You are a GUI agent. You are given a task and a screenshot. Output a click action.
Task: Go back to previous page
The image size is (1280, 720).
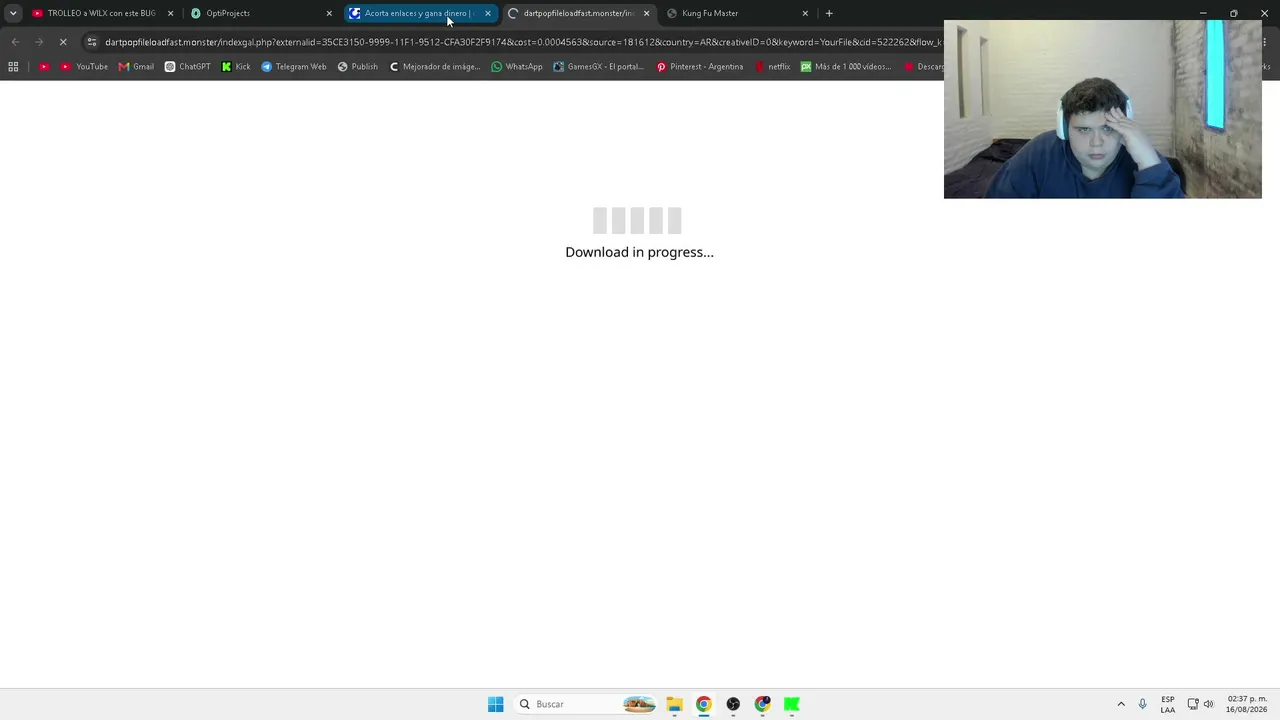(x=15, y=42)
